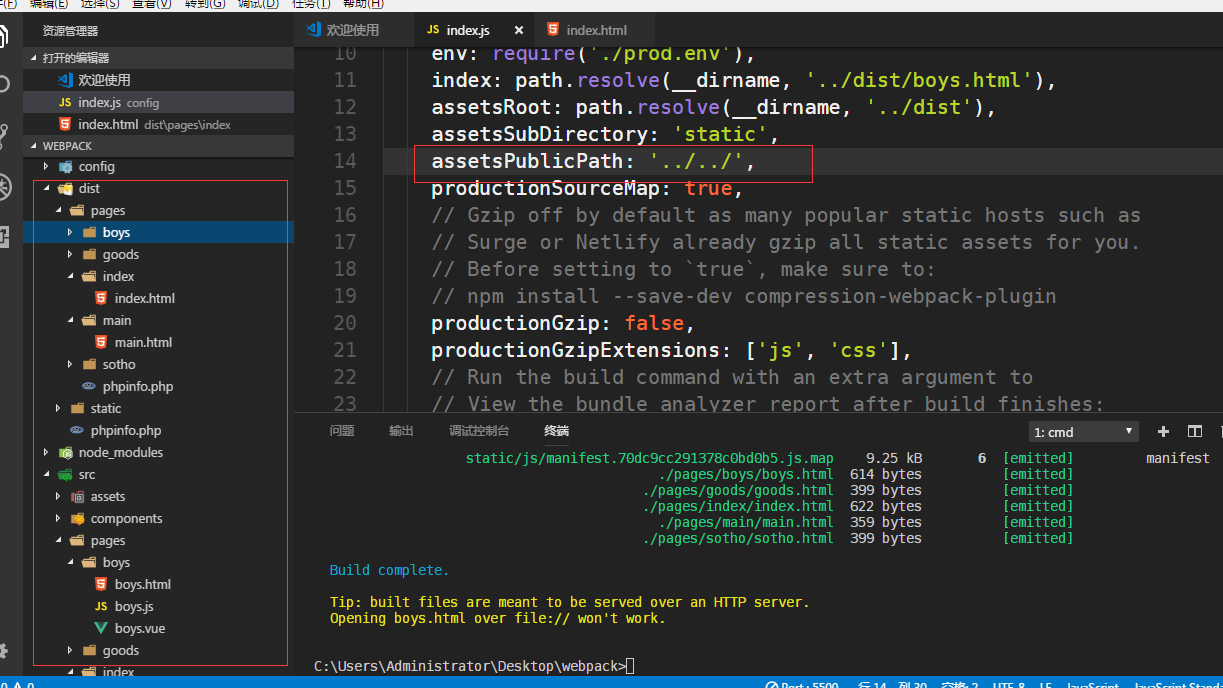
Task: Collapse the 打开的编辑器 section
Action: pyautogui.click(x=35, y=58)
